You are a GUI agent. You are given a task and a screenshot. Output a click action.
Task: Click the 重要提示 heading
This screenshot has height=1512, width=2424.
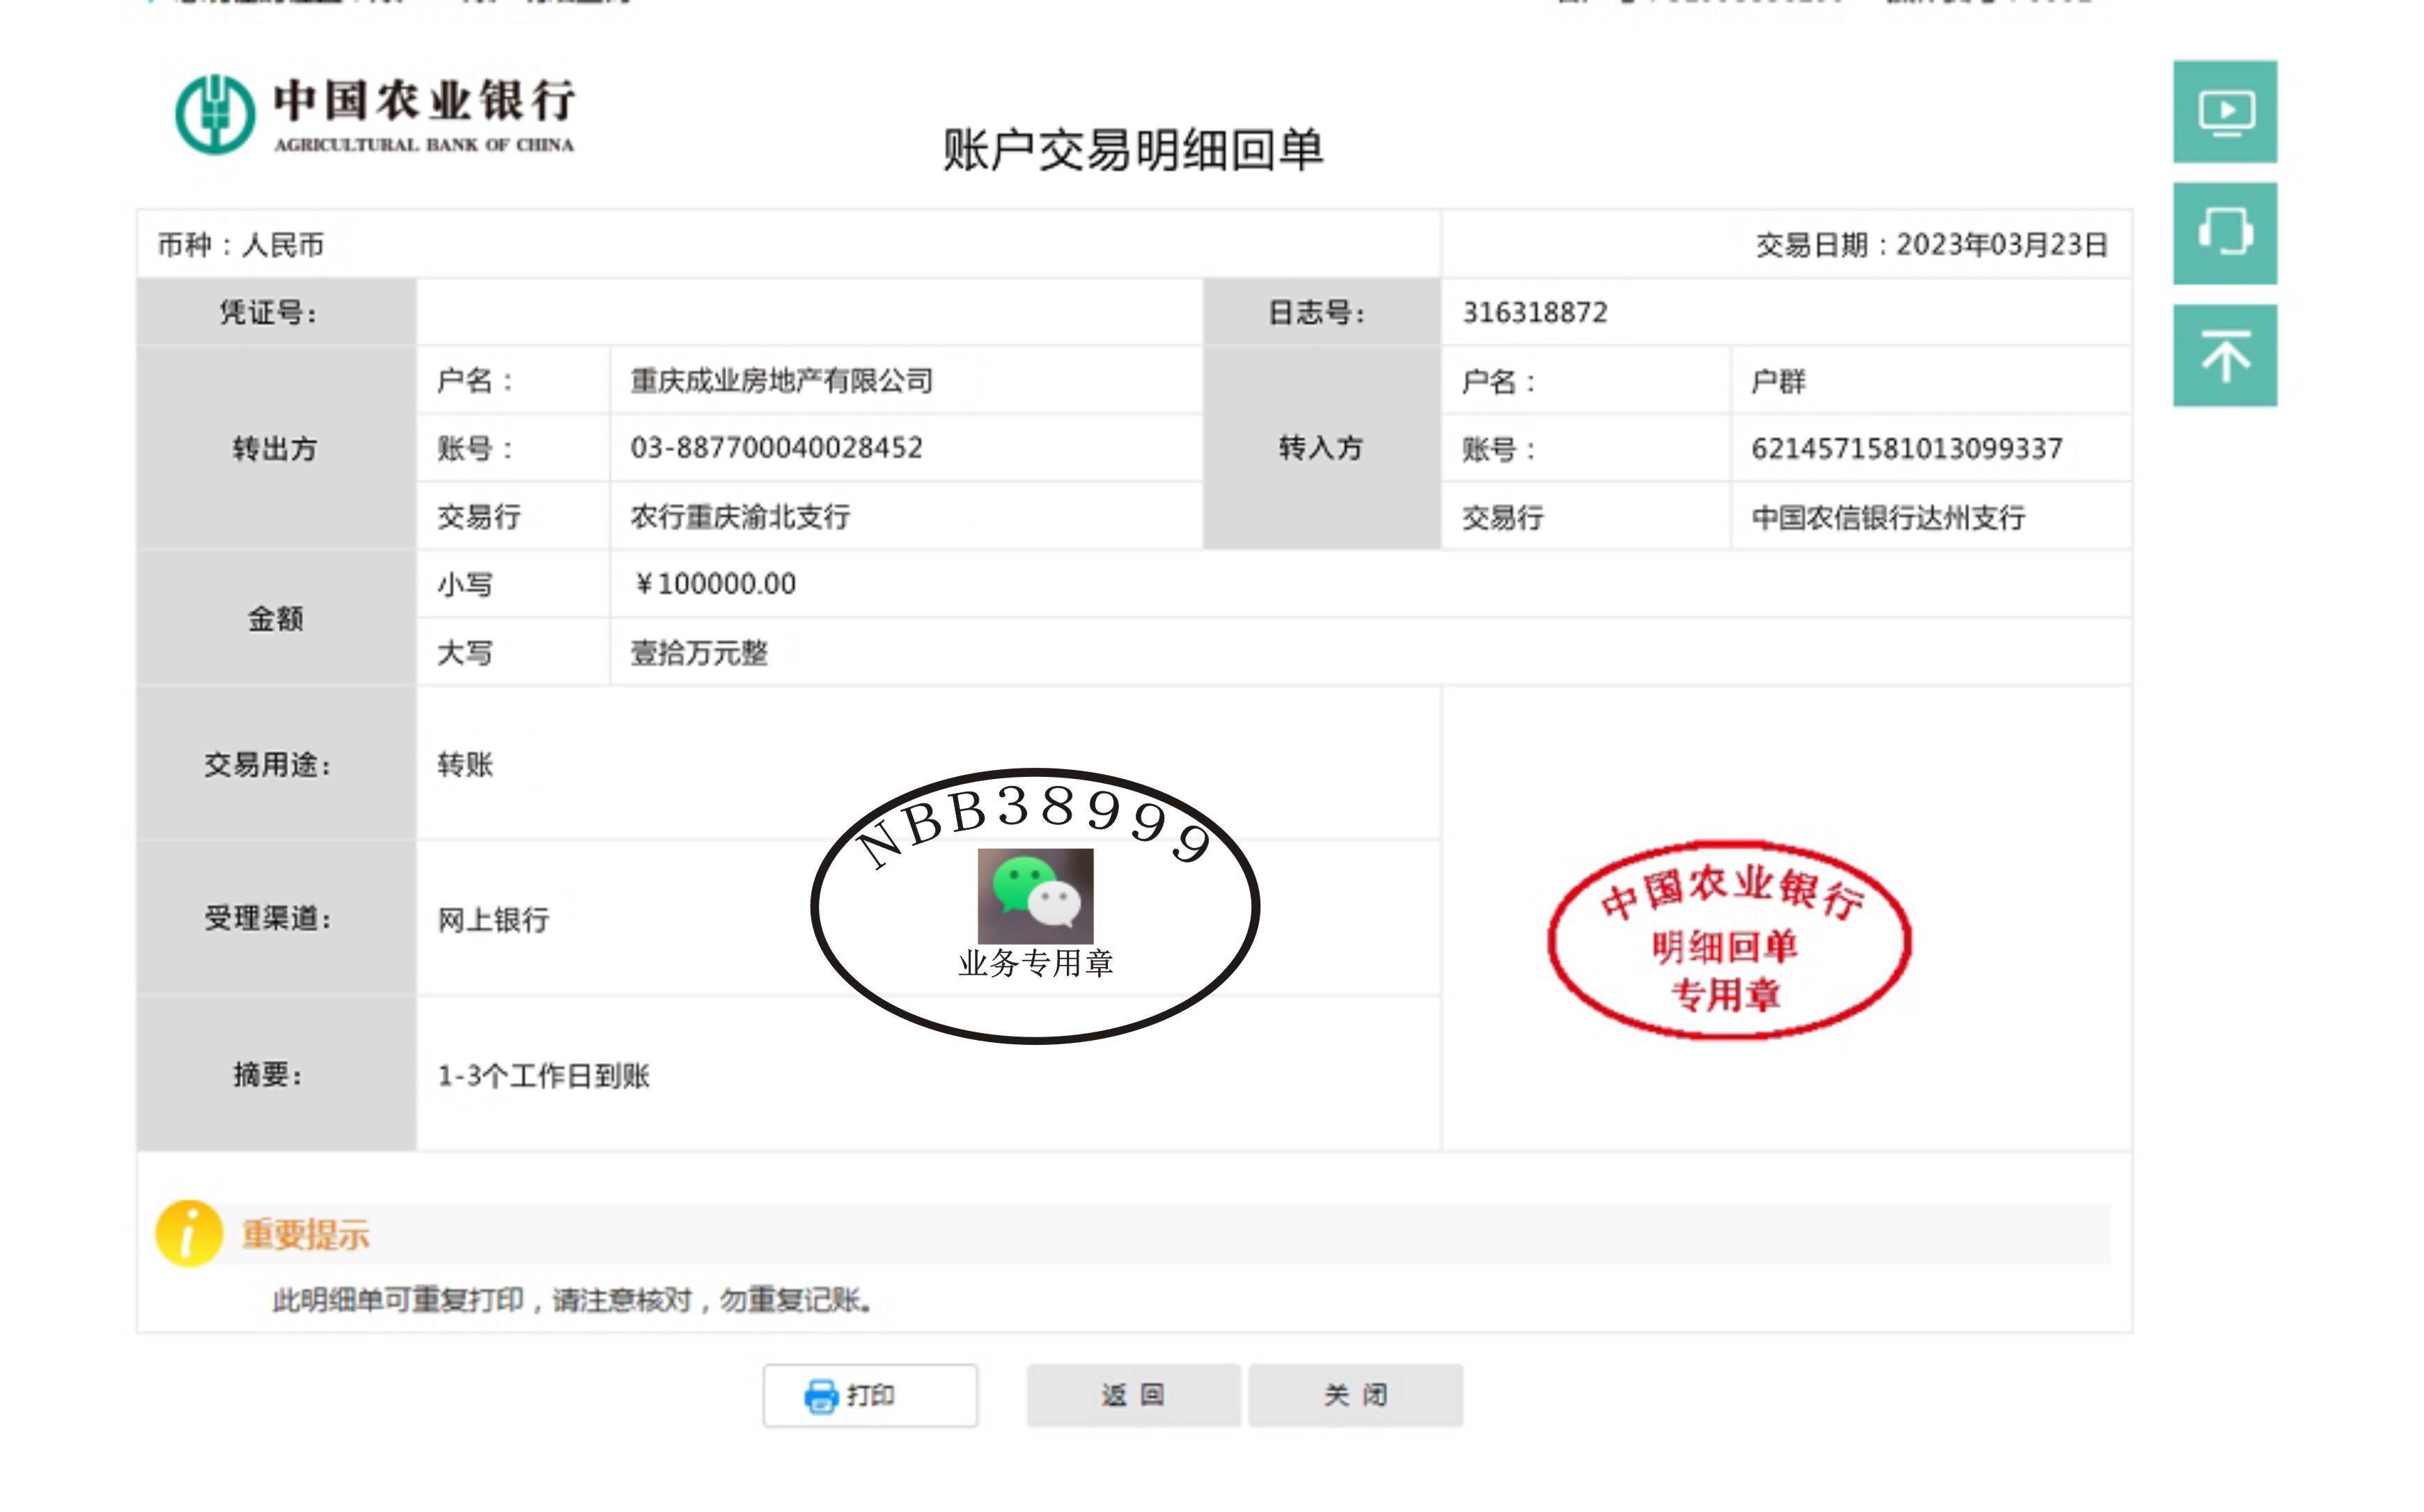305,1235
